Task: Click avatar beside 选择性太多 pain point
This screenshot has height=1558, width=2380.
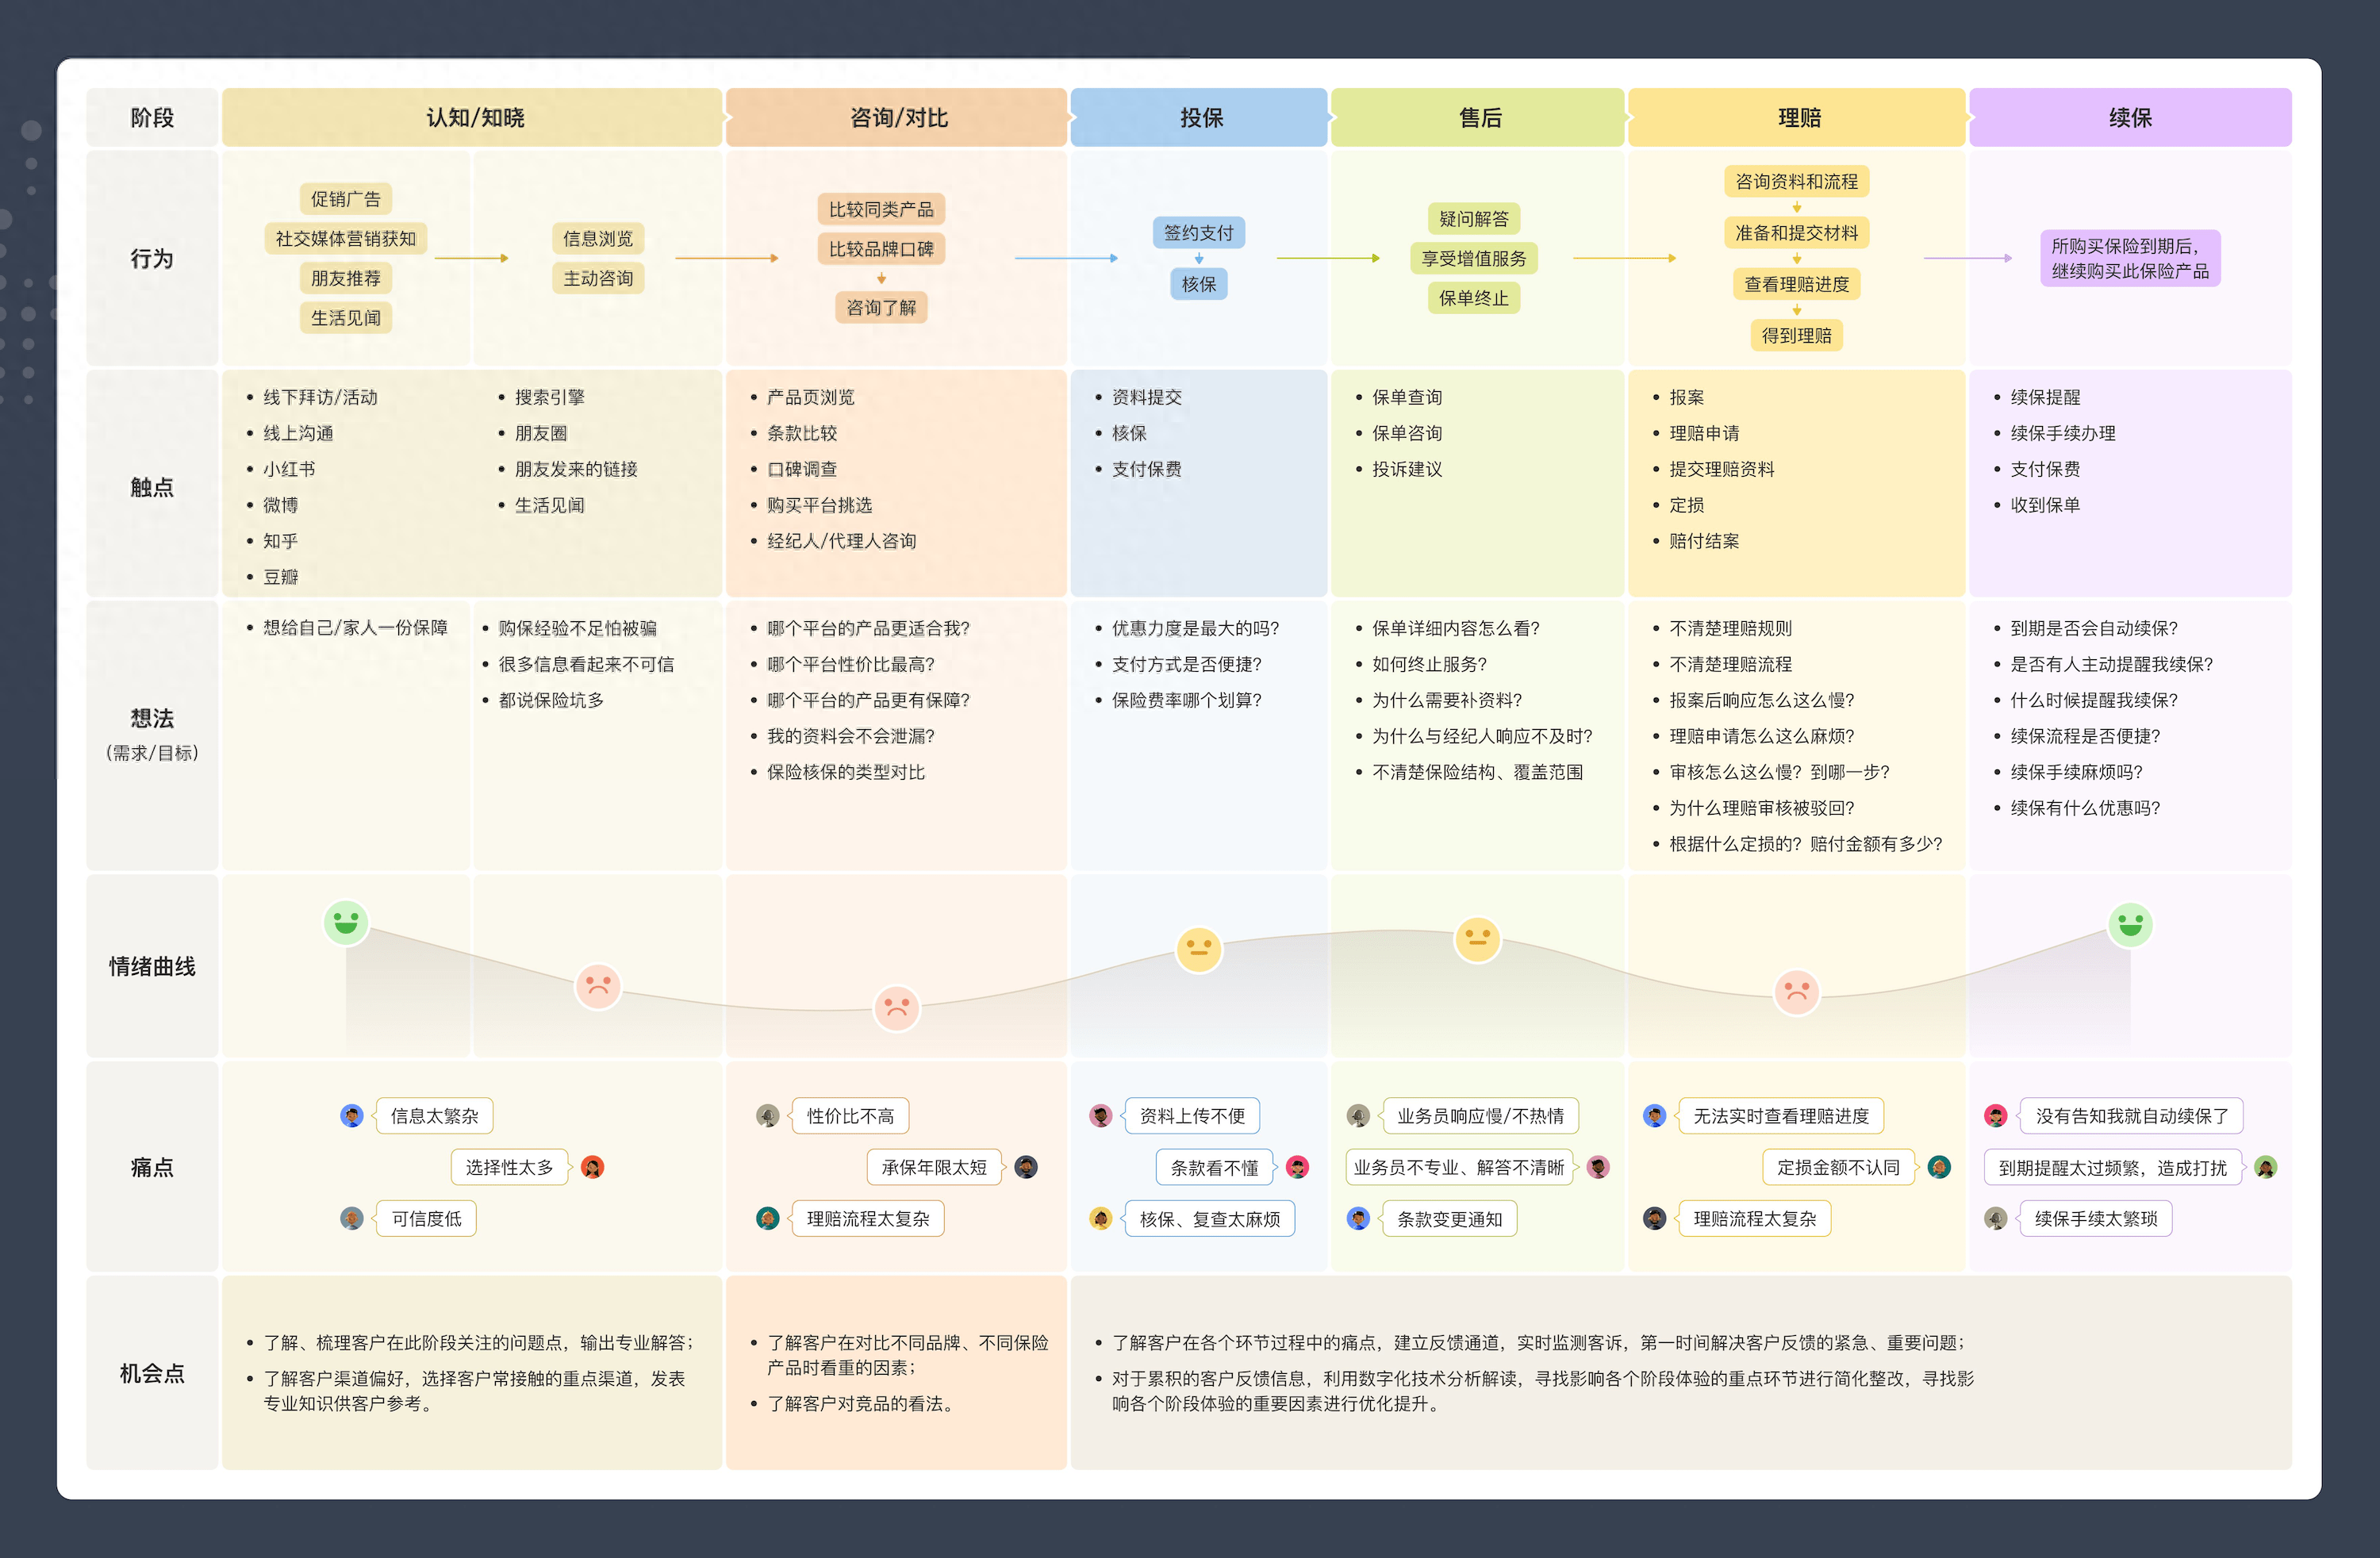Action: coord(593,1167)
